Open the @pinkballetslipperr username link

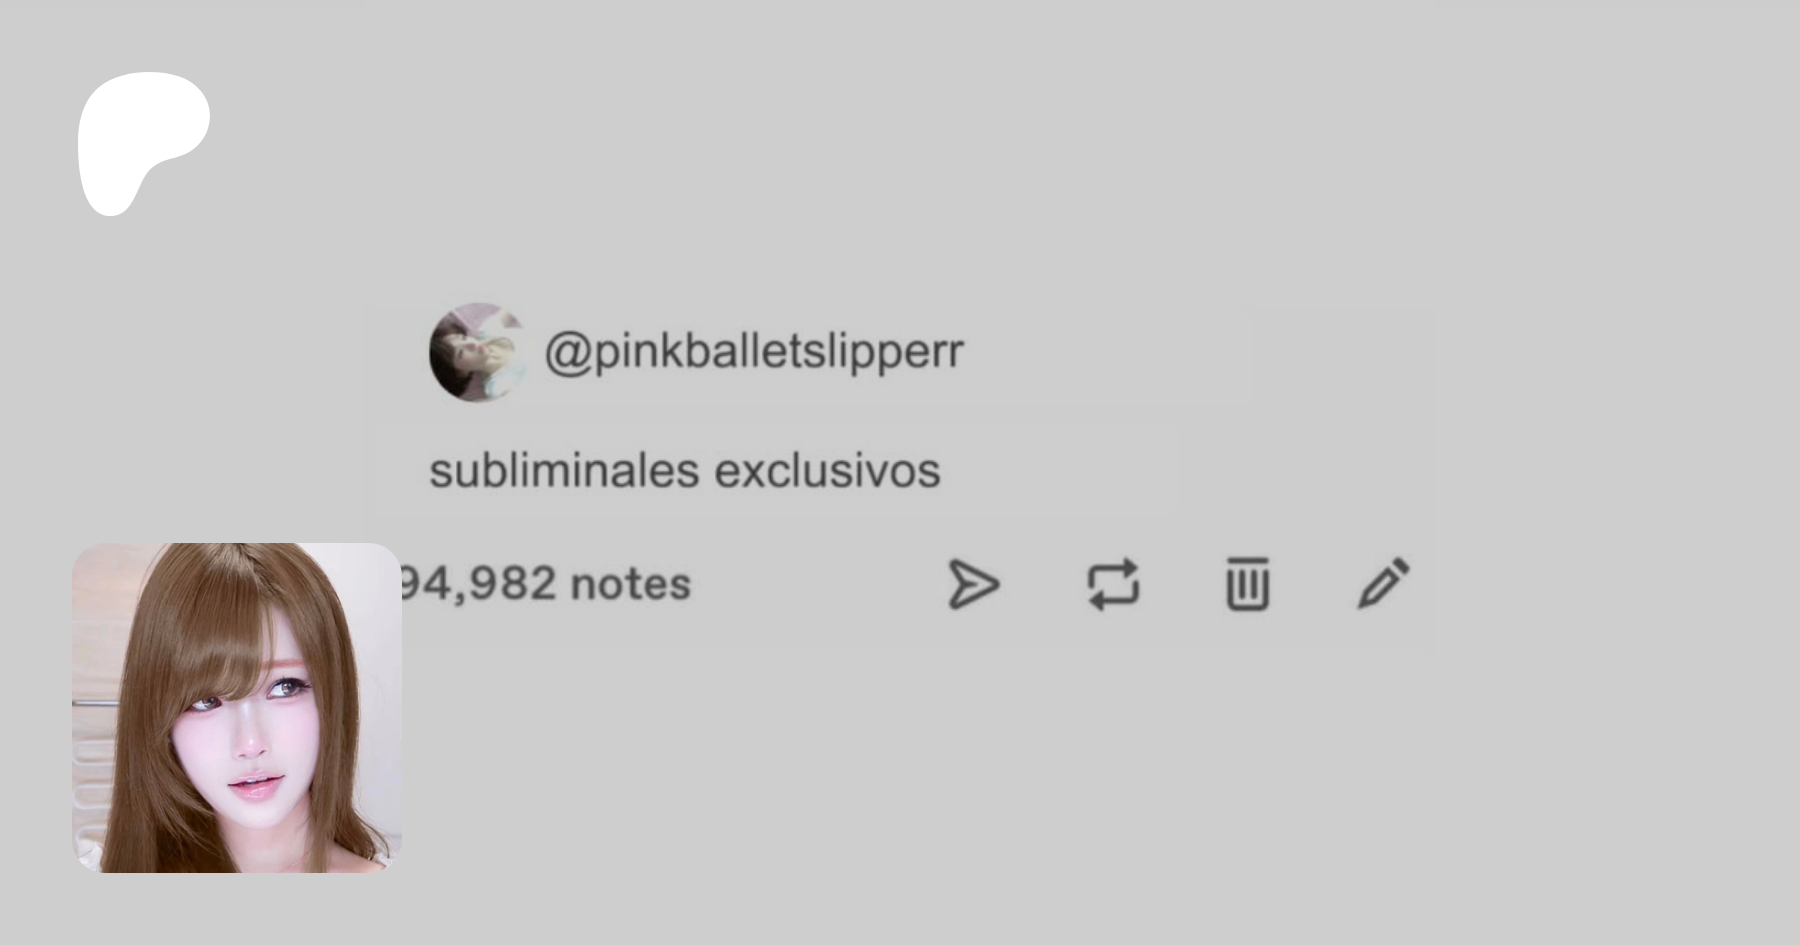coord(754,352)
